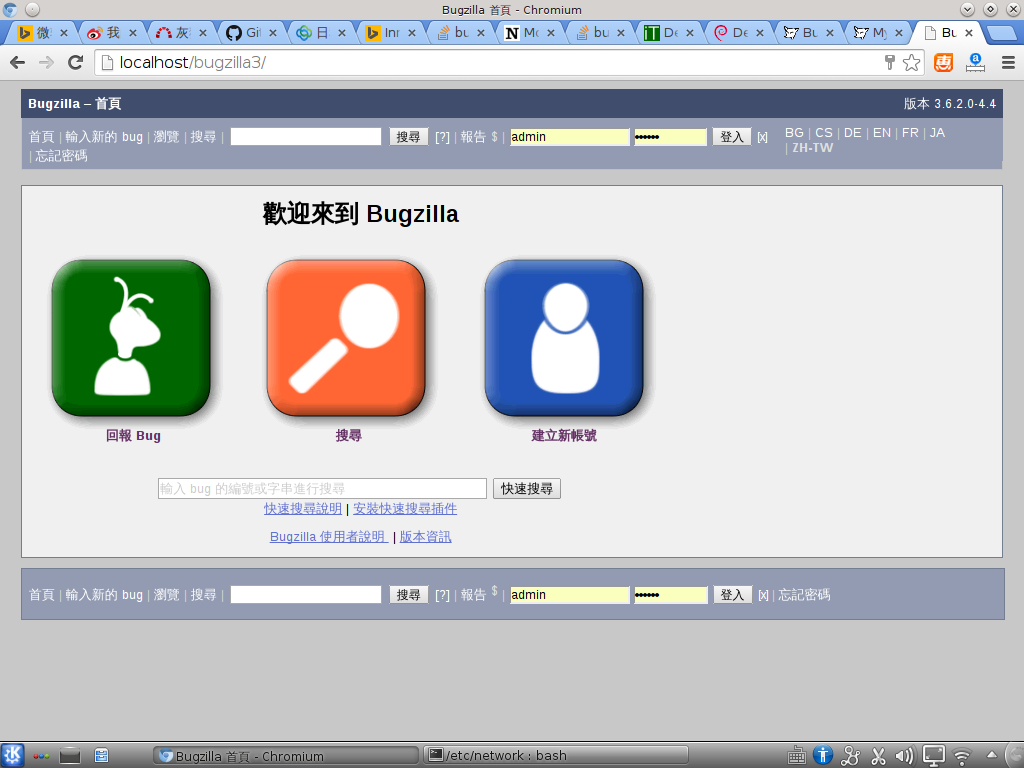Open the Bugzilla 使用者說明 link
Screen dimensions: 1024x768
pos(329,537)
